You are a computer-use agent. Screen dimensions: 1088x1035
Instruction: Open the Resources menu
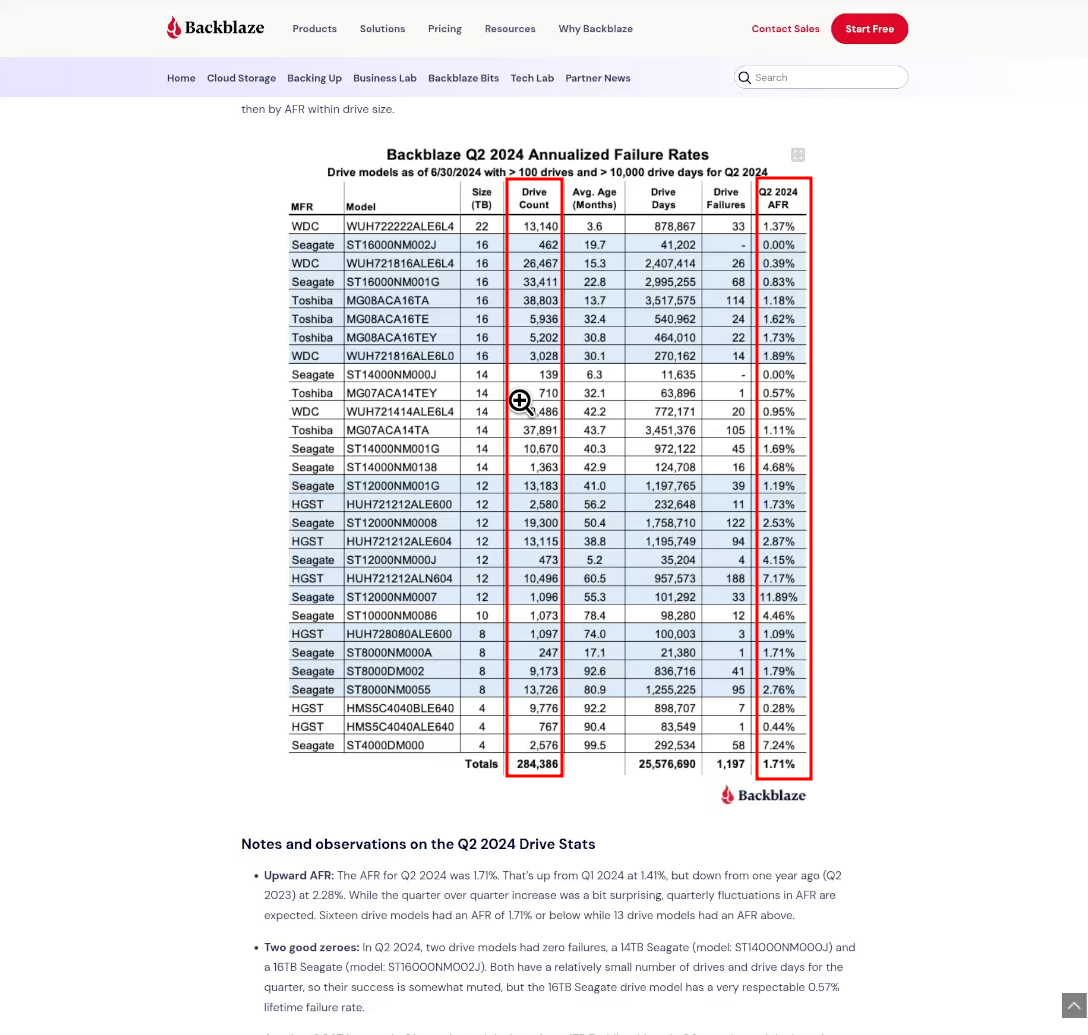point(510,28)
